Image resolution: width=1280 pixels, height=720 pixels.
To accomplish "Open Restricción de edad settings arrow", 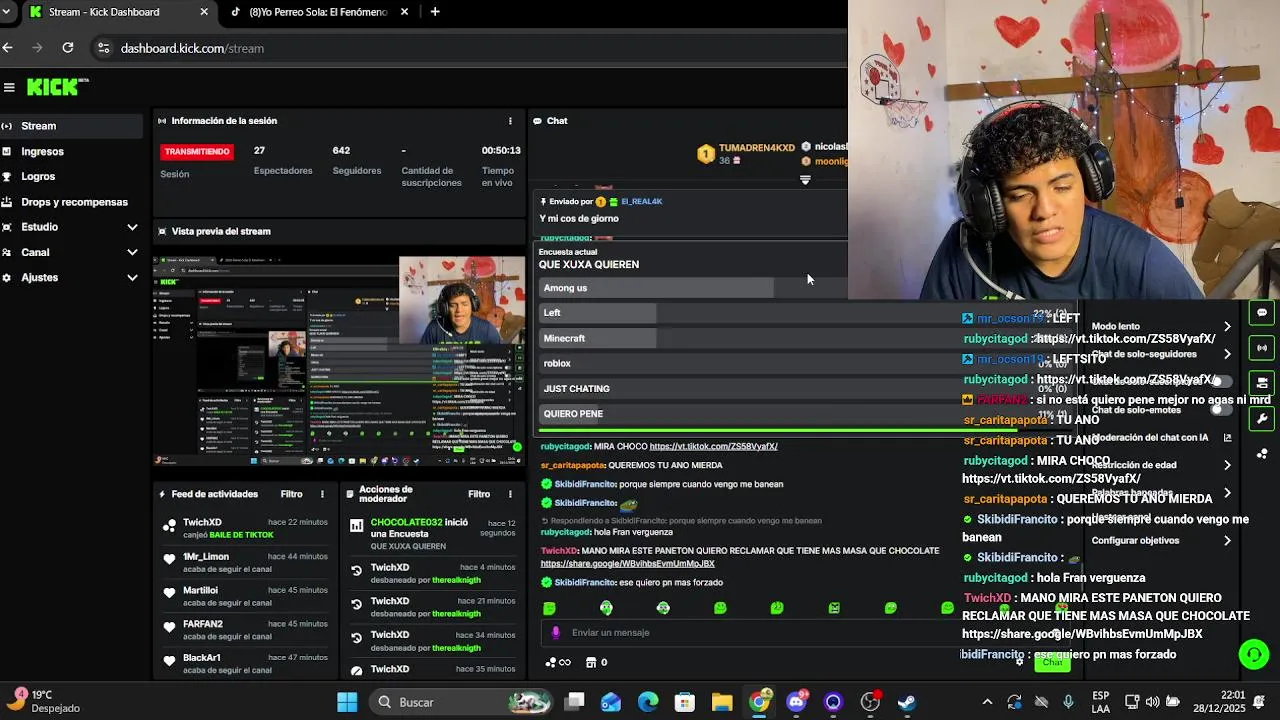I will pos(1227,465).
